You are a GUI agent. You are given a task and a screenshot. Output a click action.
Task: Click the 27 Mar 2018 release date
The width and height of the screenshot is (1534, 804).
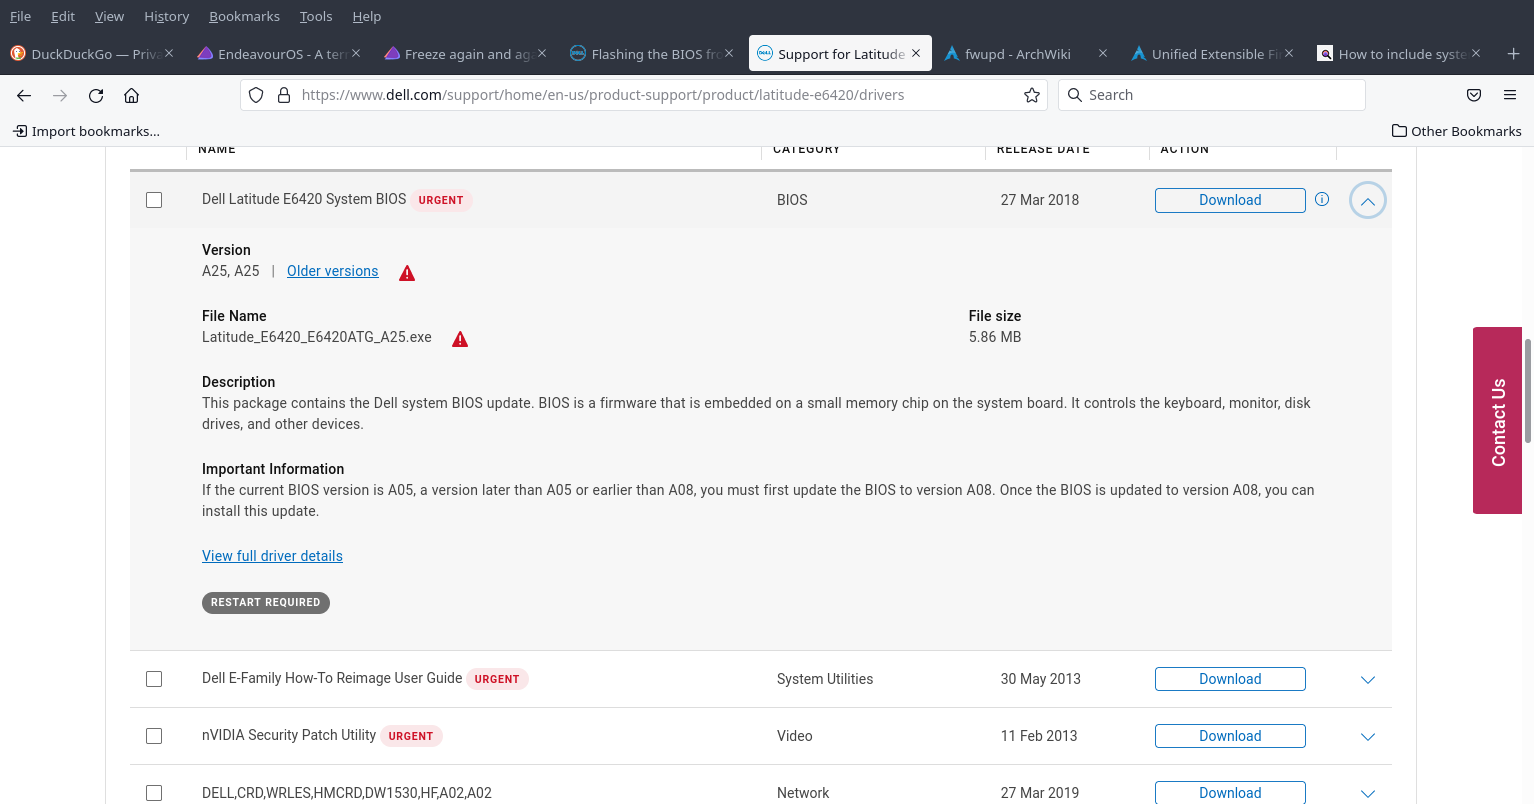tap(1040, 200)
